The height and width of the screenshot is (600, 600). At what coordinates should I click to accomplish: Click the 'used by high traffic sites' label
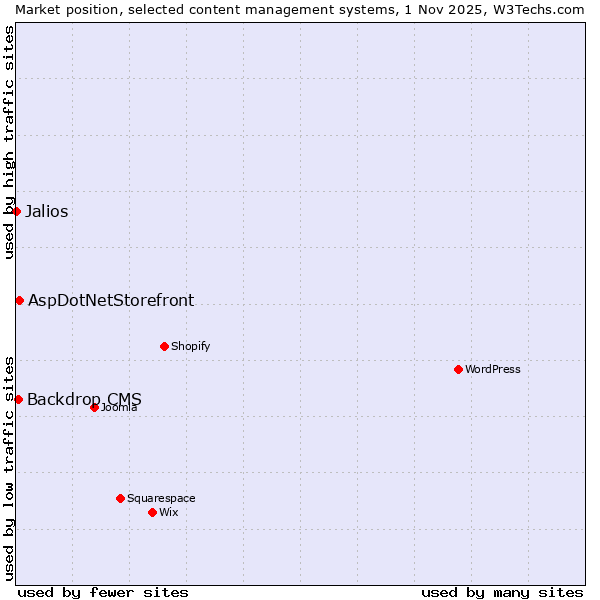click(x=9, y=142)
